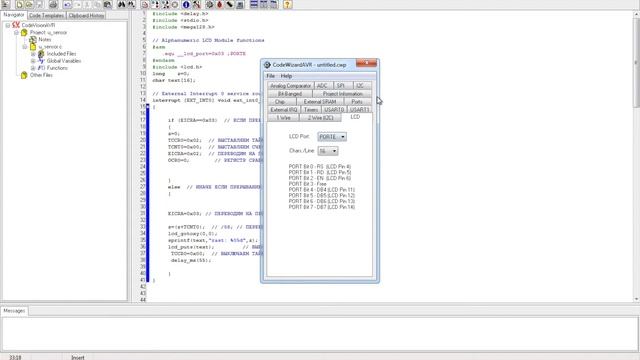The image size is (640, 360).
Task: Open the Ports tab
Action: tap(357, 102)
